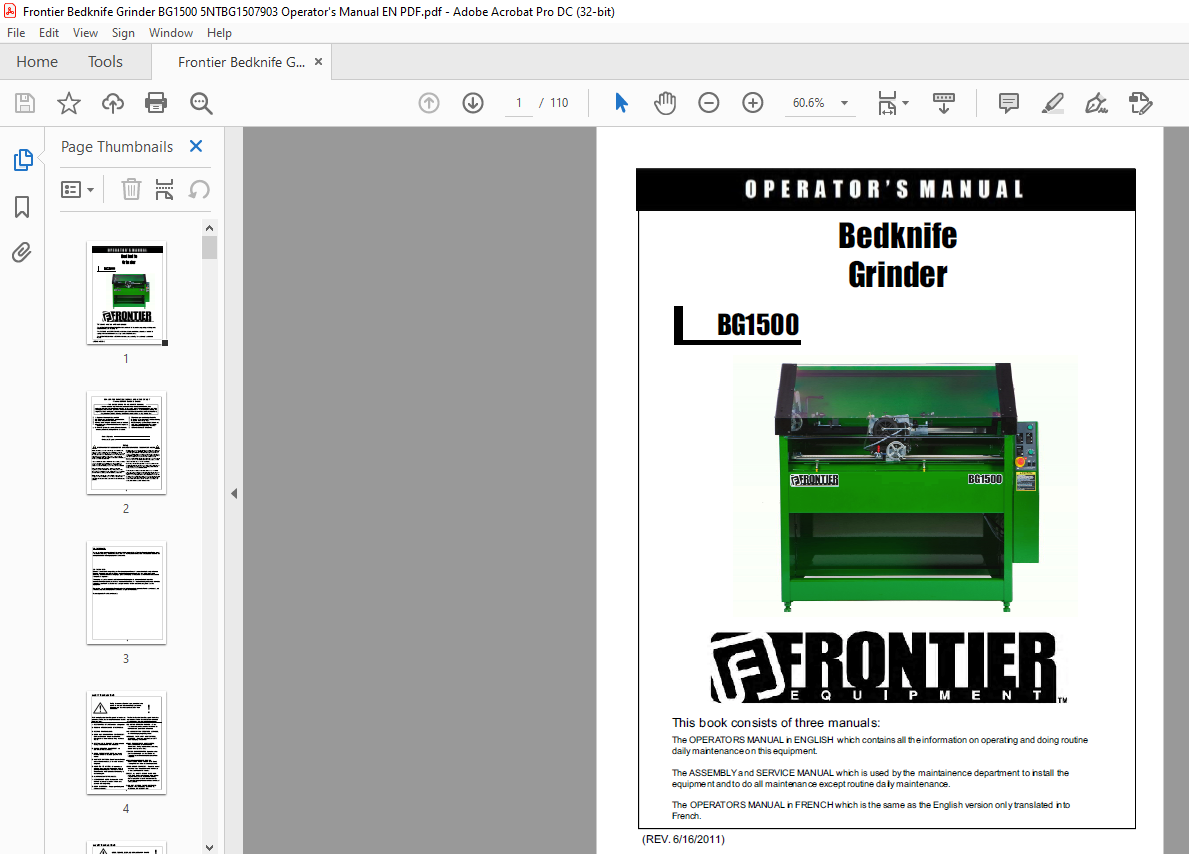Open the View menu
This screenshot has width=1189, height=854.
(85, 33)
